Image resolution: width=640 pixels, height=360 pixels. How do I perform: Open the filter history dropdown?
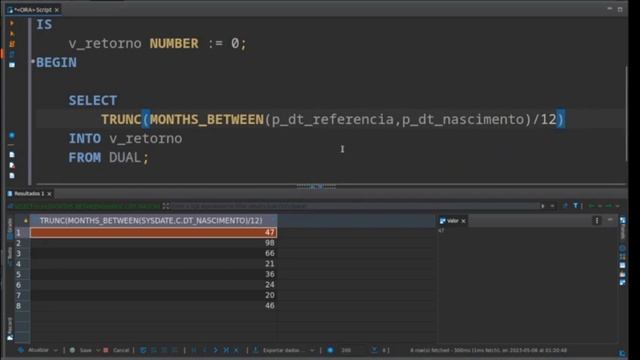point(552,206)
